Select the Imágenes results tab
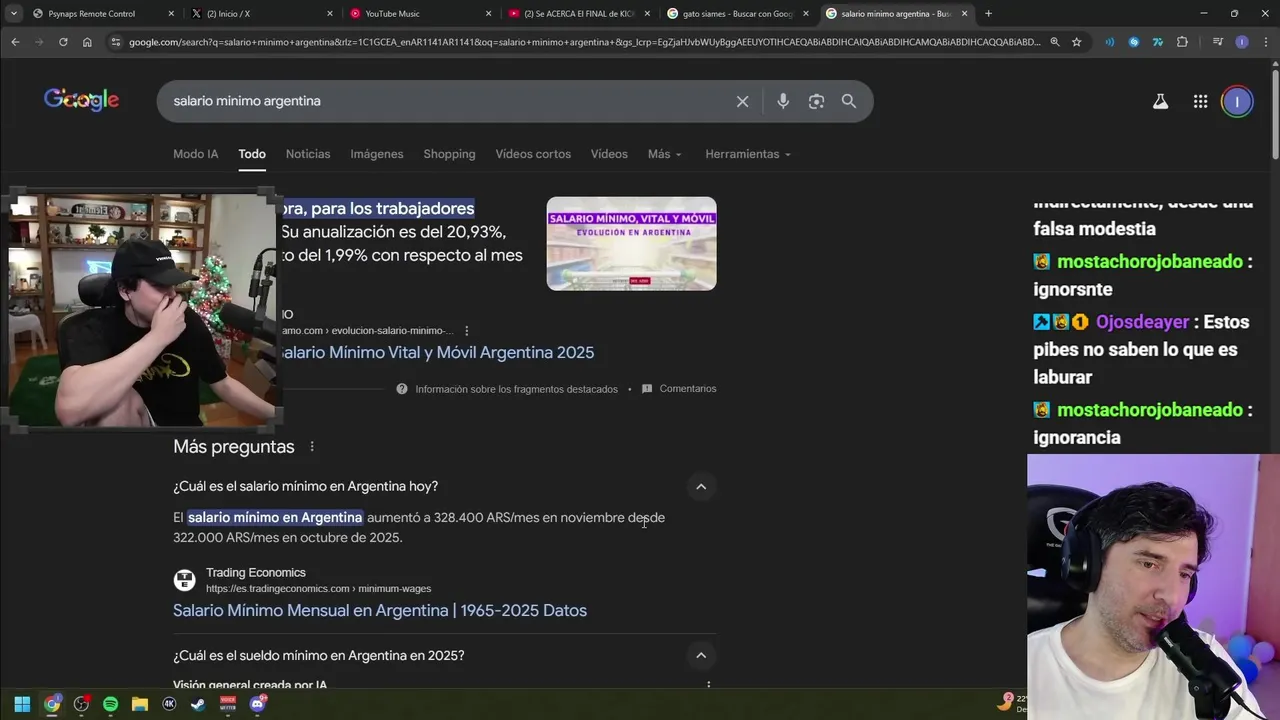The image size is (1280, 720). pyautogui.click(x=377, y=154)
